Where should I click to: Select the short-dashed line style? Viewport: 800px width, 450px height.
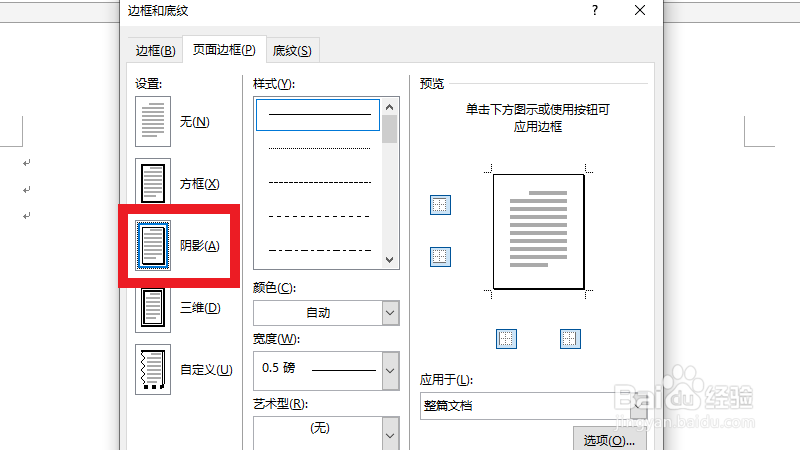tap(319, 182)
